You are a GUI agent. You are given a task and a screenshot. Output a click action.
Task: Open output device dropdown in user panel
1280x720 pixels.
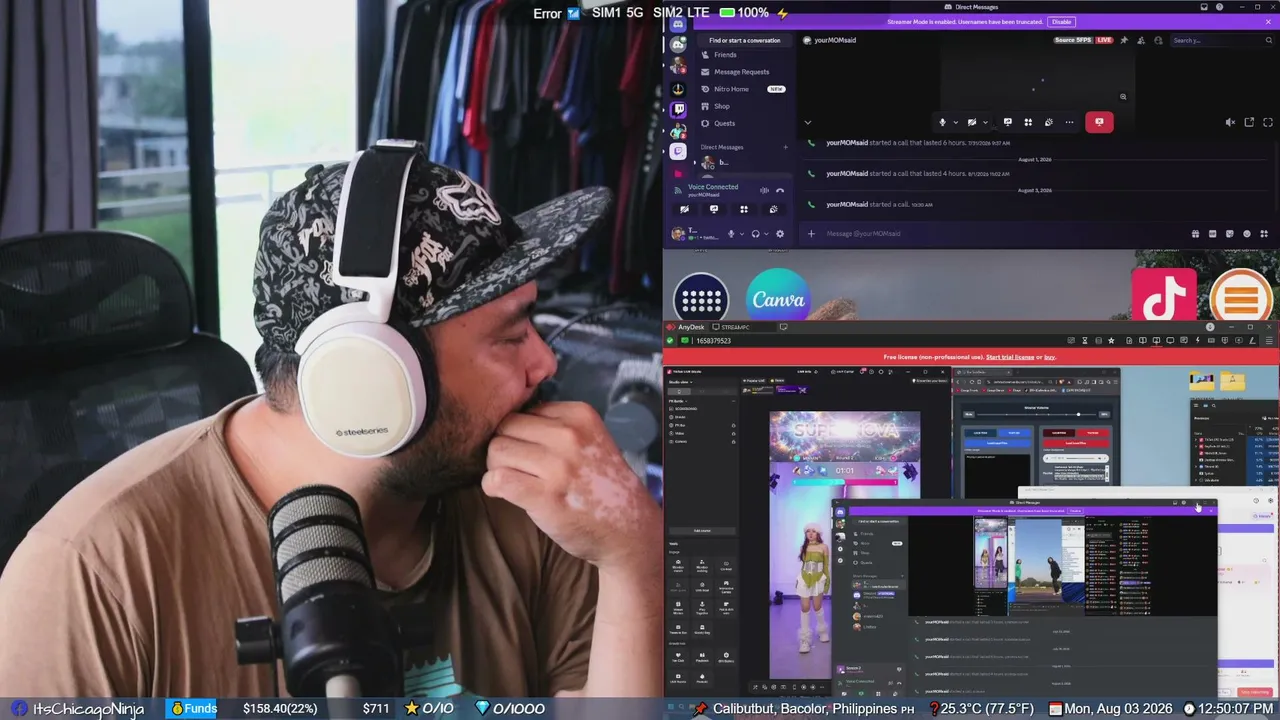click(x=766, y=234)
